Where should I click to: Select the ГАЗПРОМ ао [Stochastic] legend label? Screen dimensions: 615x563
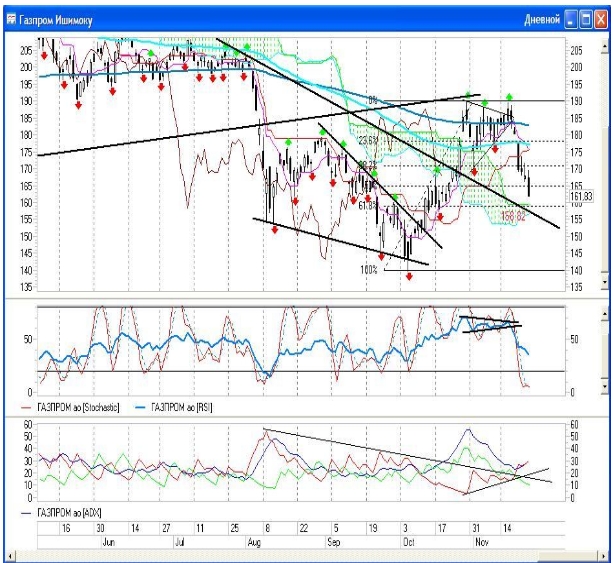coord(78,408)
